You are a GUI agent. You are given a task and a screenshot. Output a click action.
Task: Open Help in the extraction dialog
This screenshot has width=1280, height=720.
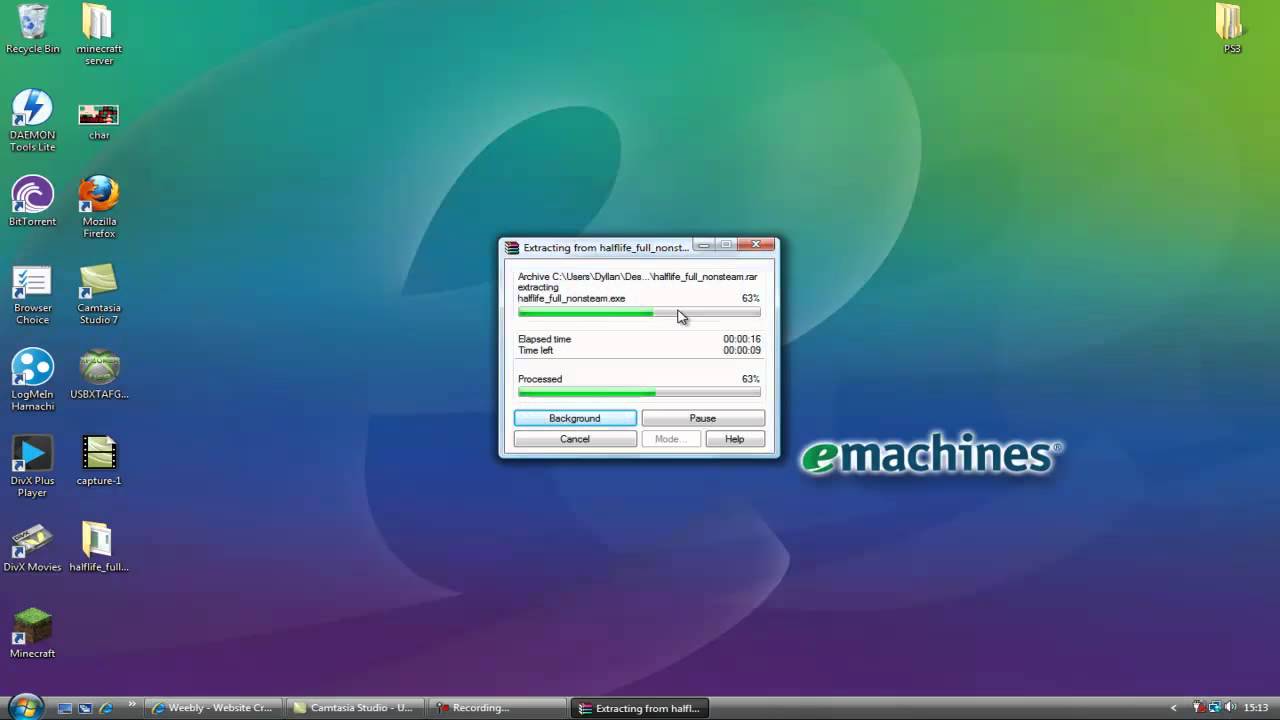click(x=735, y=439)
